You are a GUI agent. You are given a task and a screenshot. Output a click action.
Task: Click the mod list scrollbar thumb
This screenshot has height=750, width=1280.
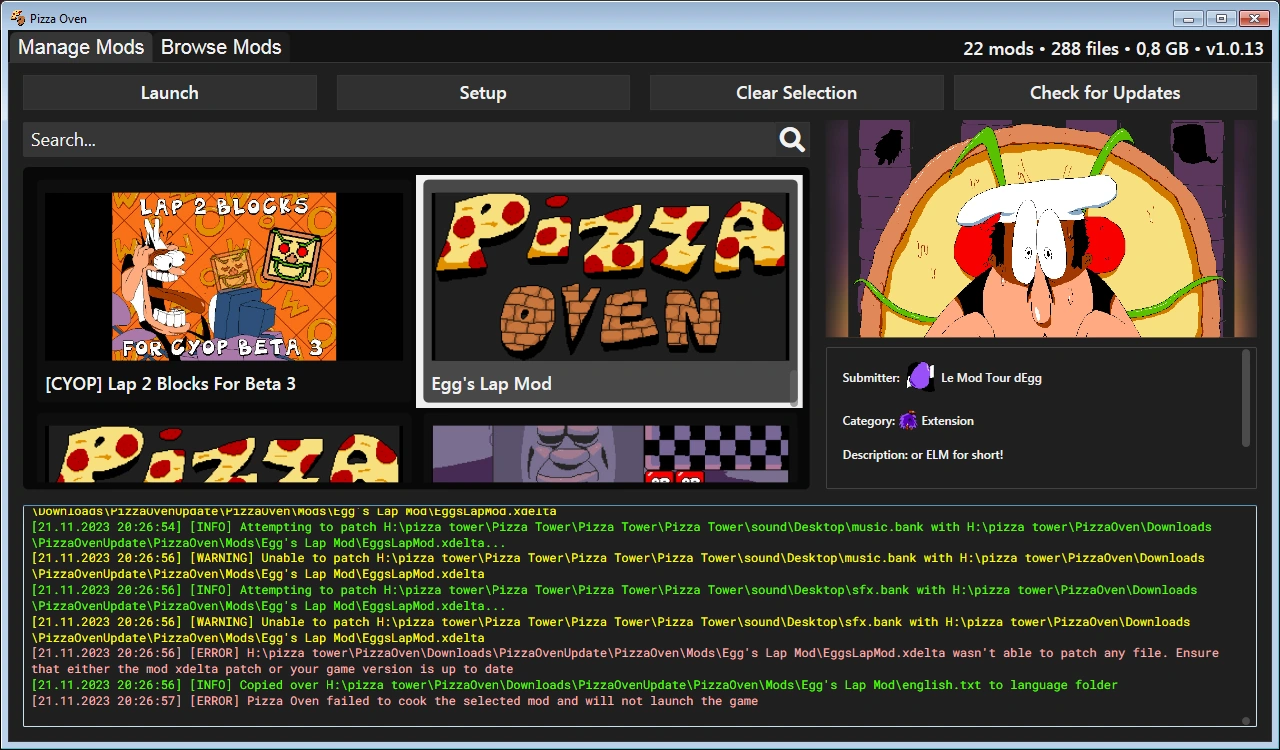click(795, 387)
